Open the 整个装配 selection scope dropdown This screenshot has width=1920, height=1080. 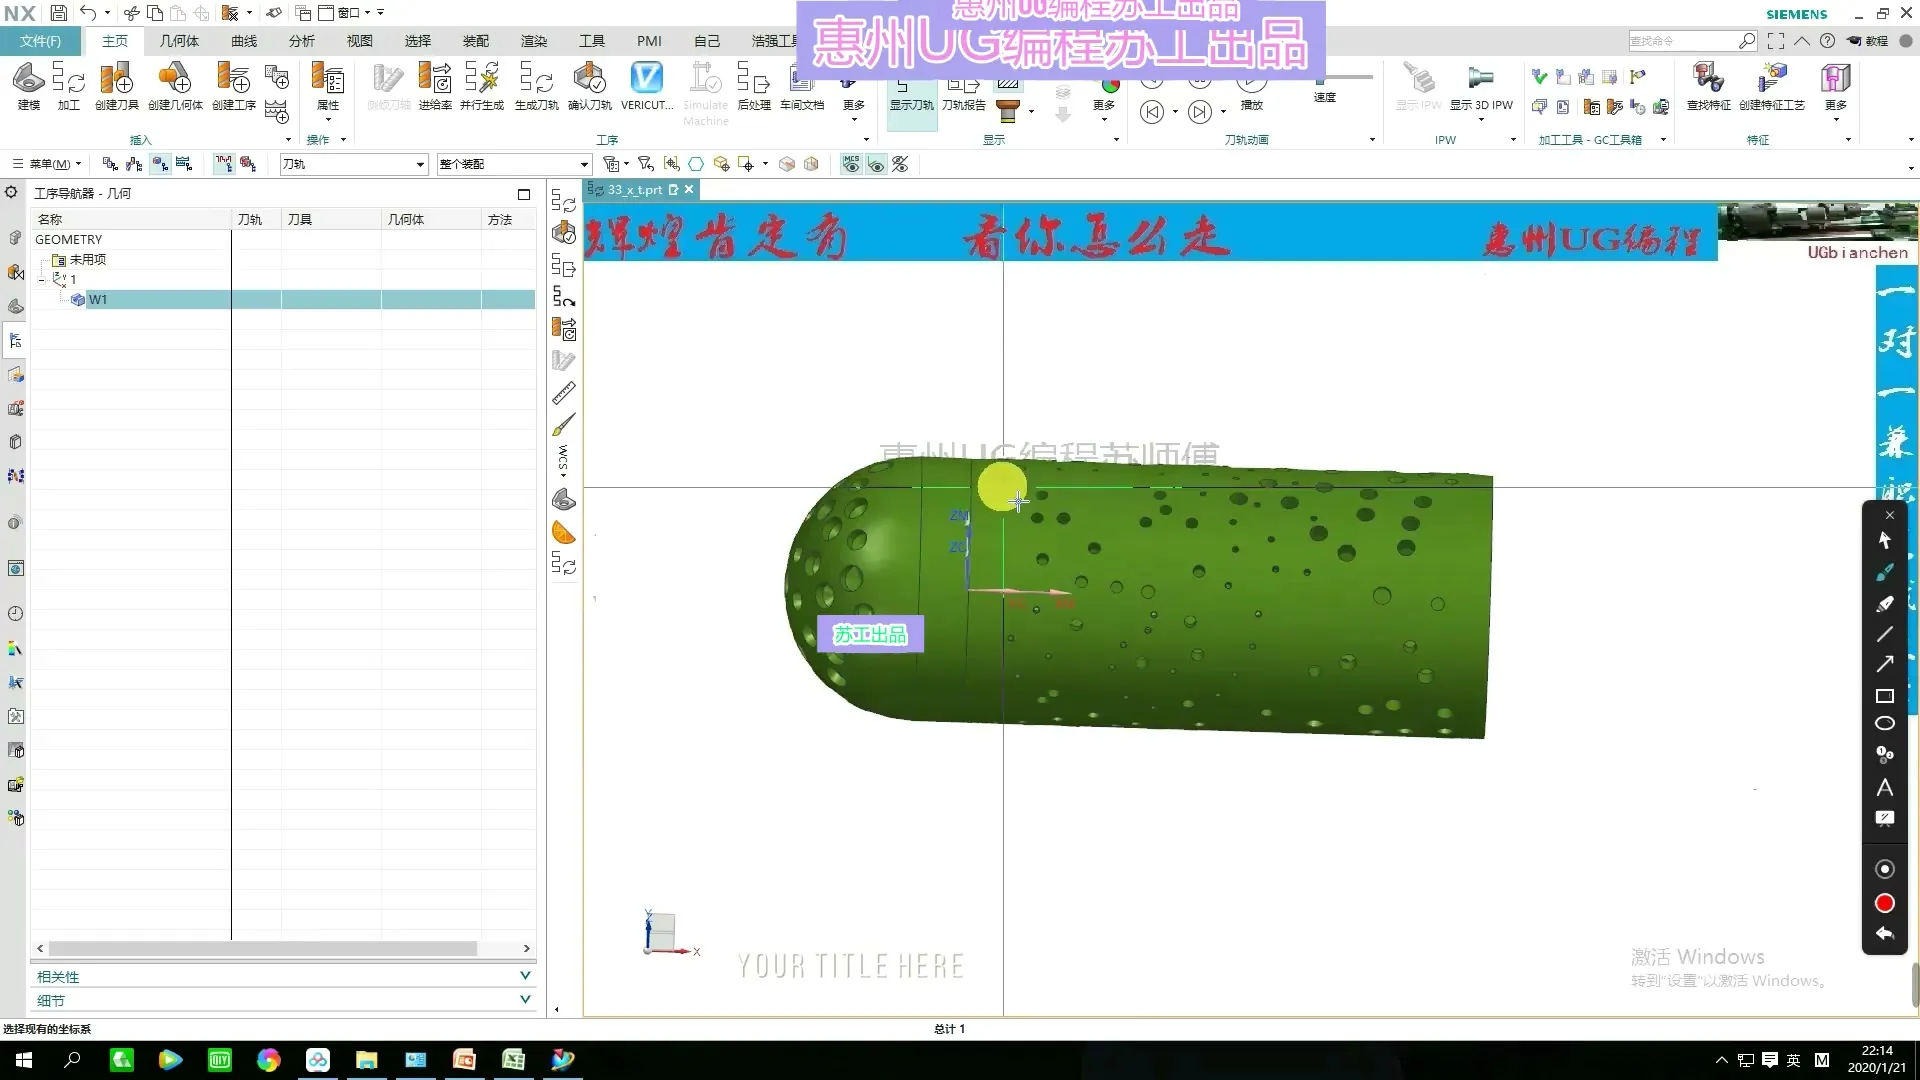[583, 163]
